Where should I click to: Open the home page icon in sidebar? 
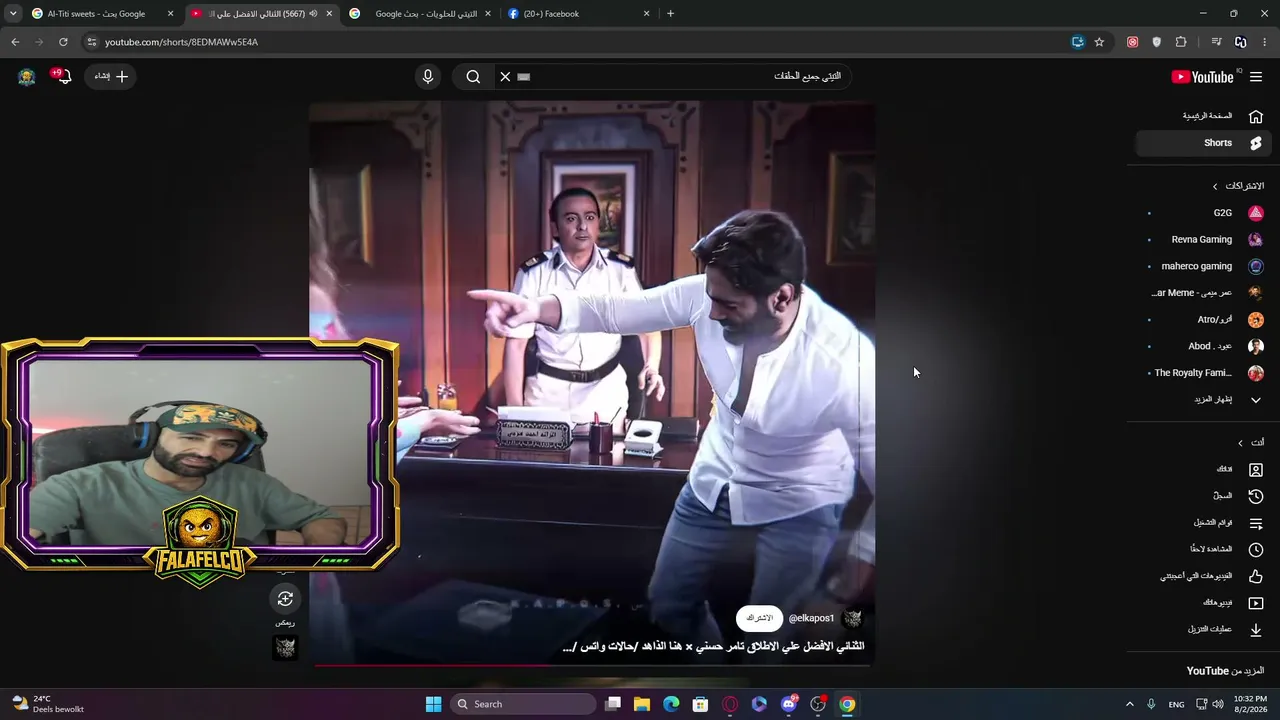(1256, 116)
